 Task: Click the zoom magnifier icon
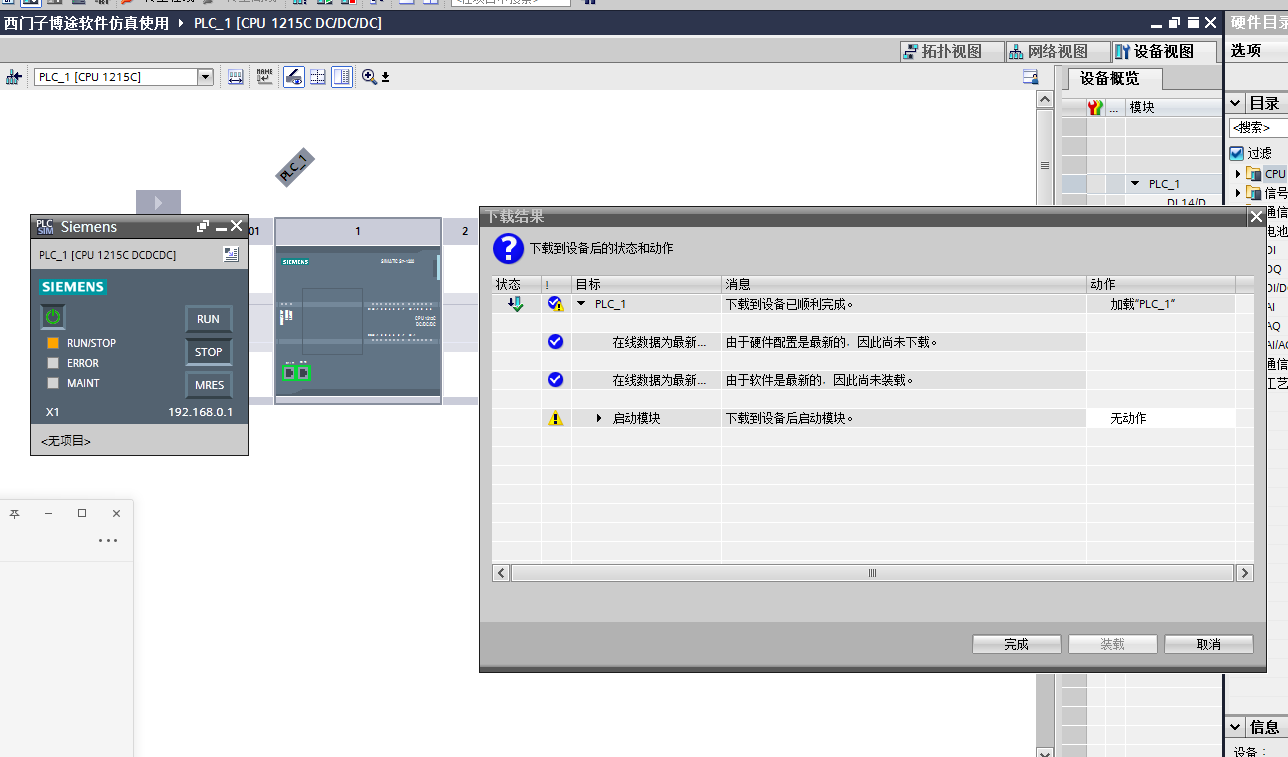369,77
